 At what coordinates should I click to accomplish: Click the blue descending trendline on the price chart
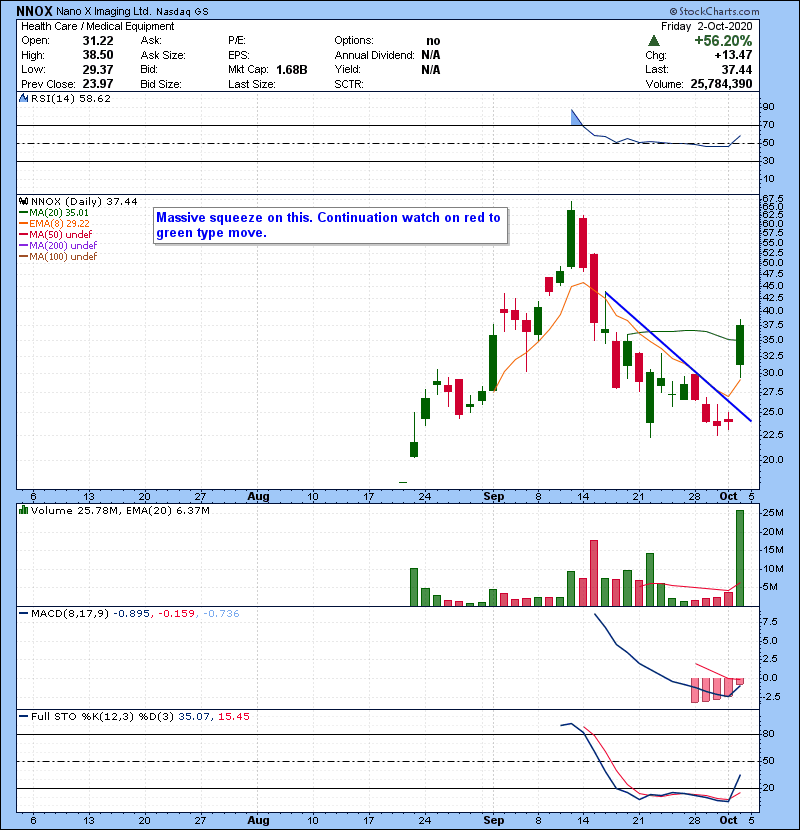(x=678, y=357)
